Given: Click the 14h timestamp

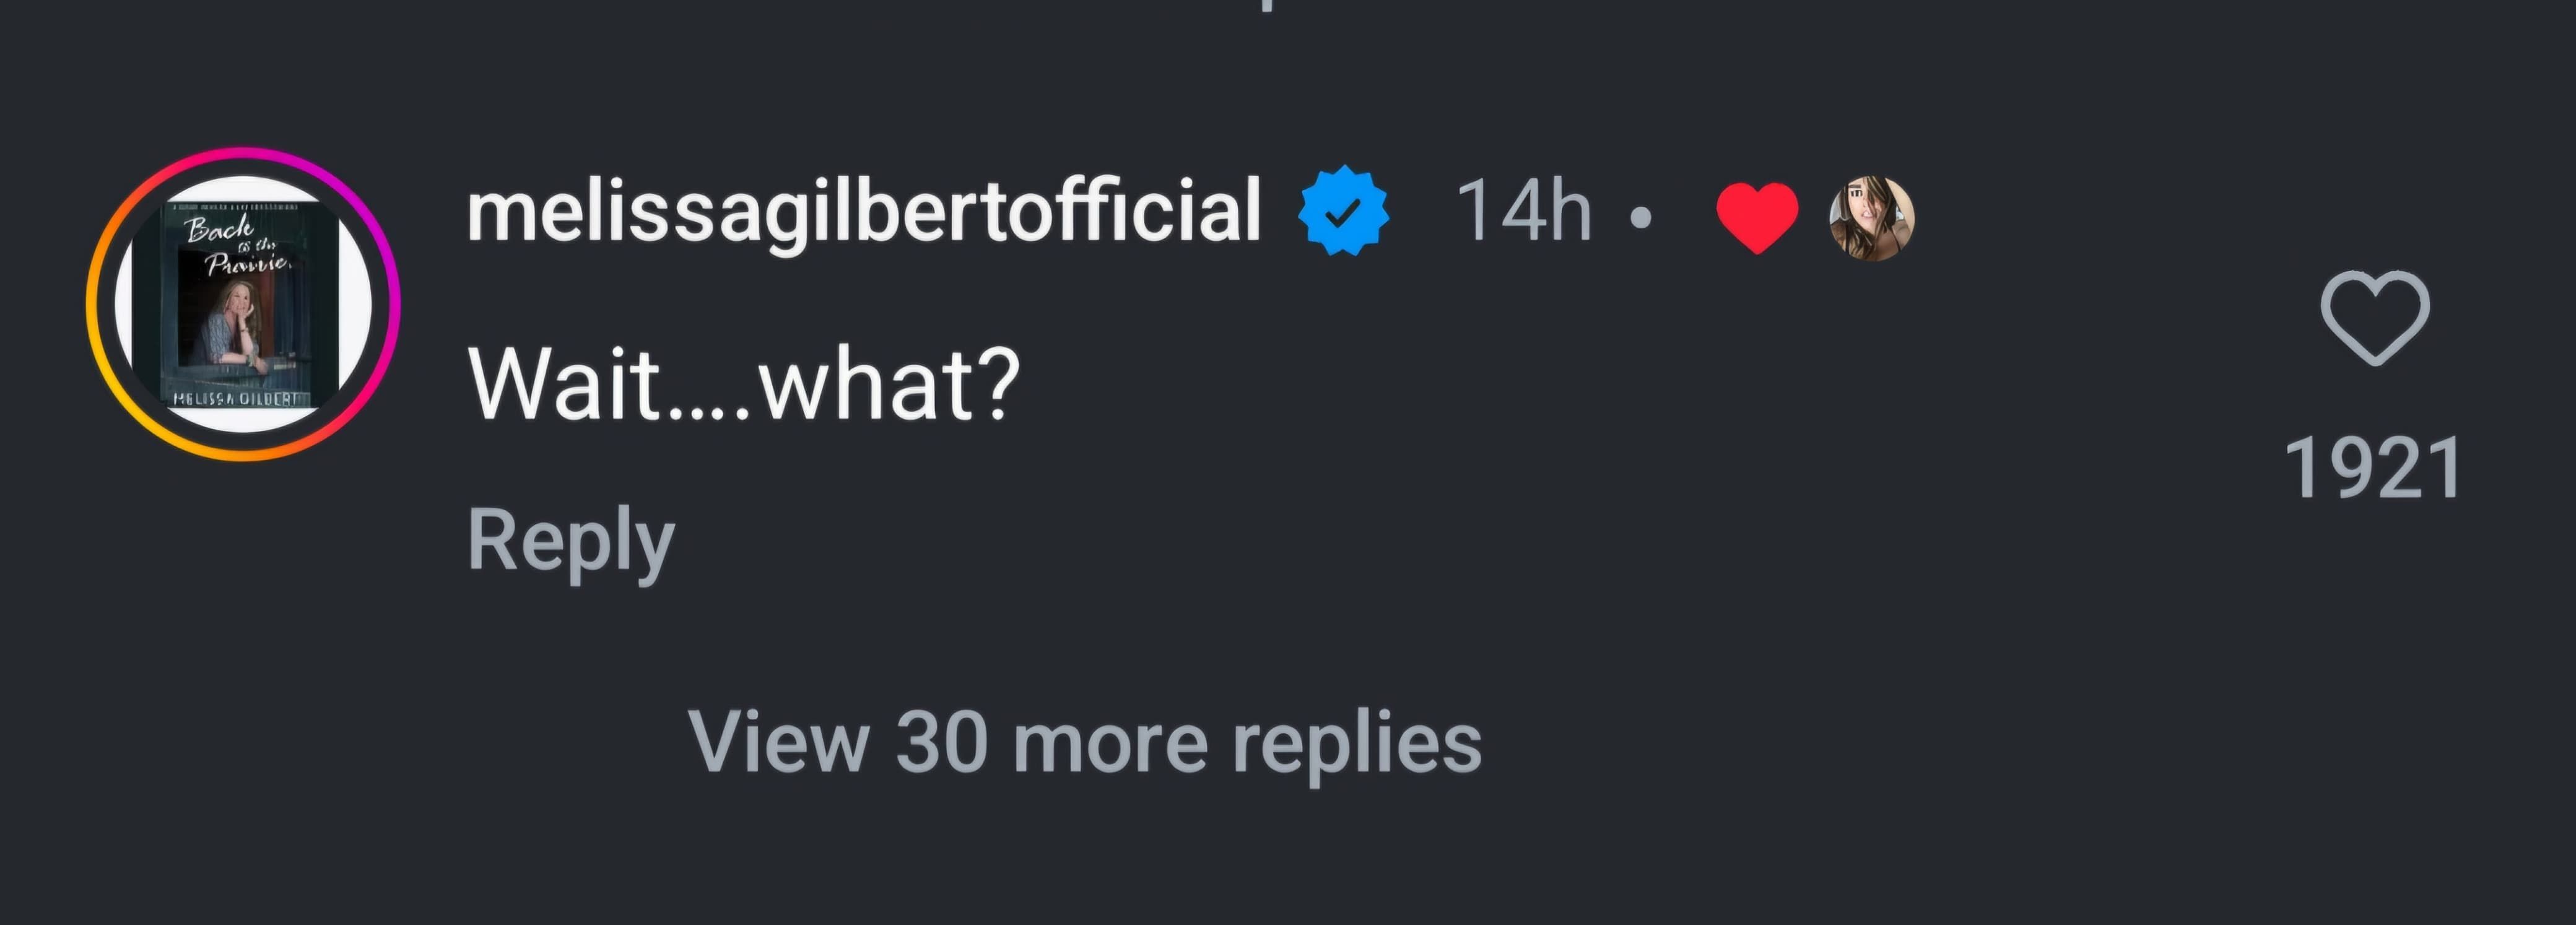Looking at the screenshot, I should (1523, 211).
